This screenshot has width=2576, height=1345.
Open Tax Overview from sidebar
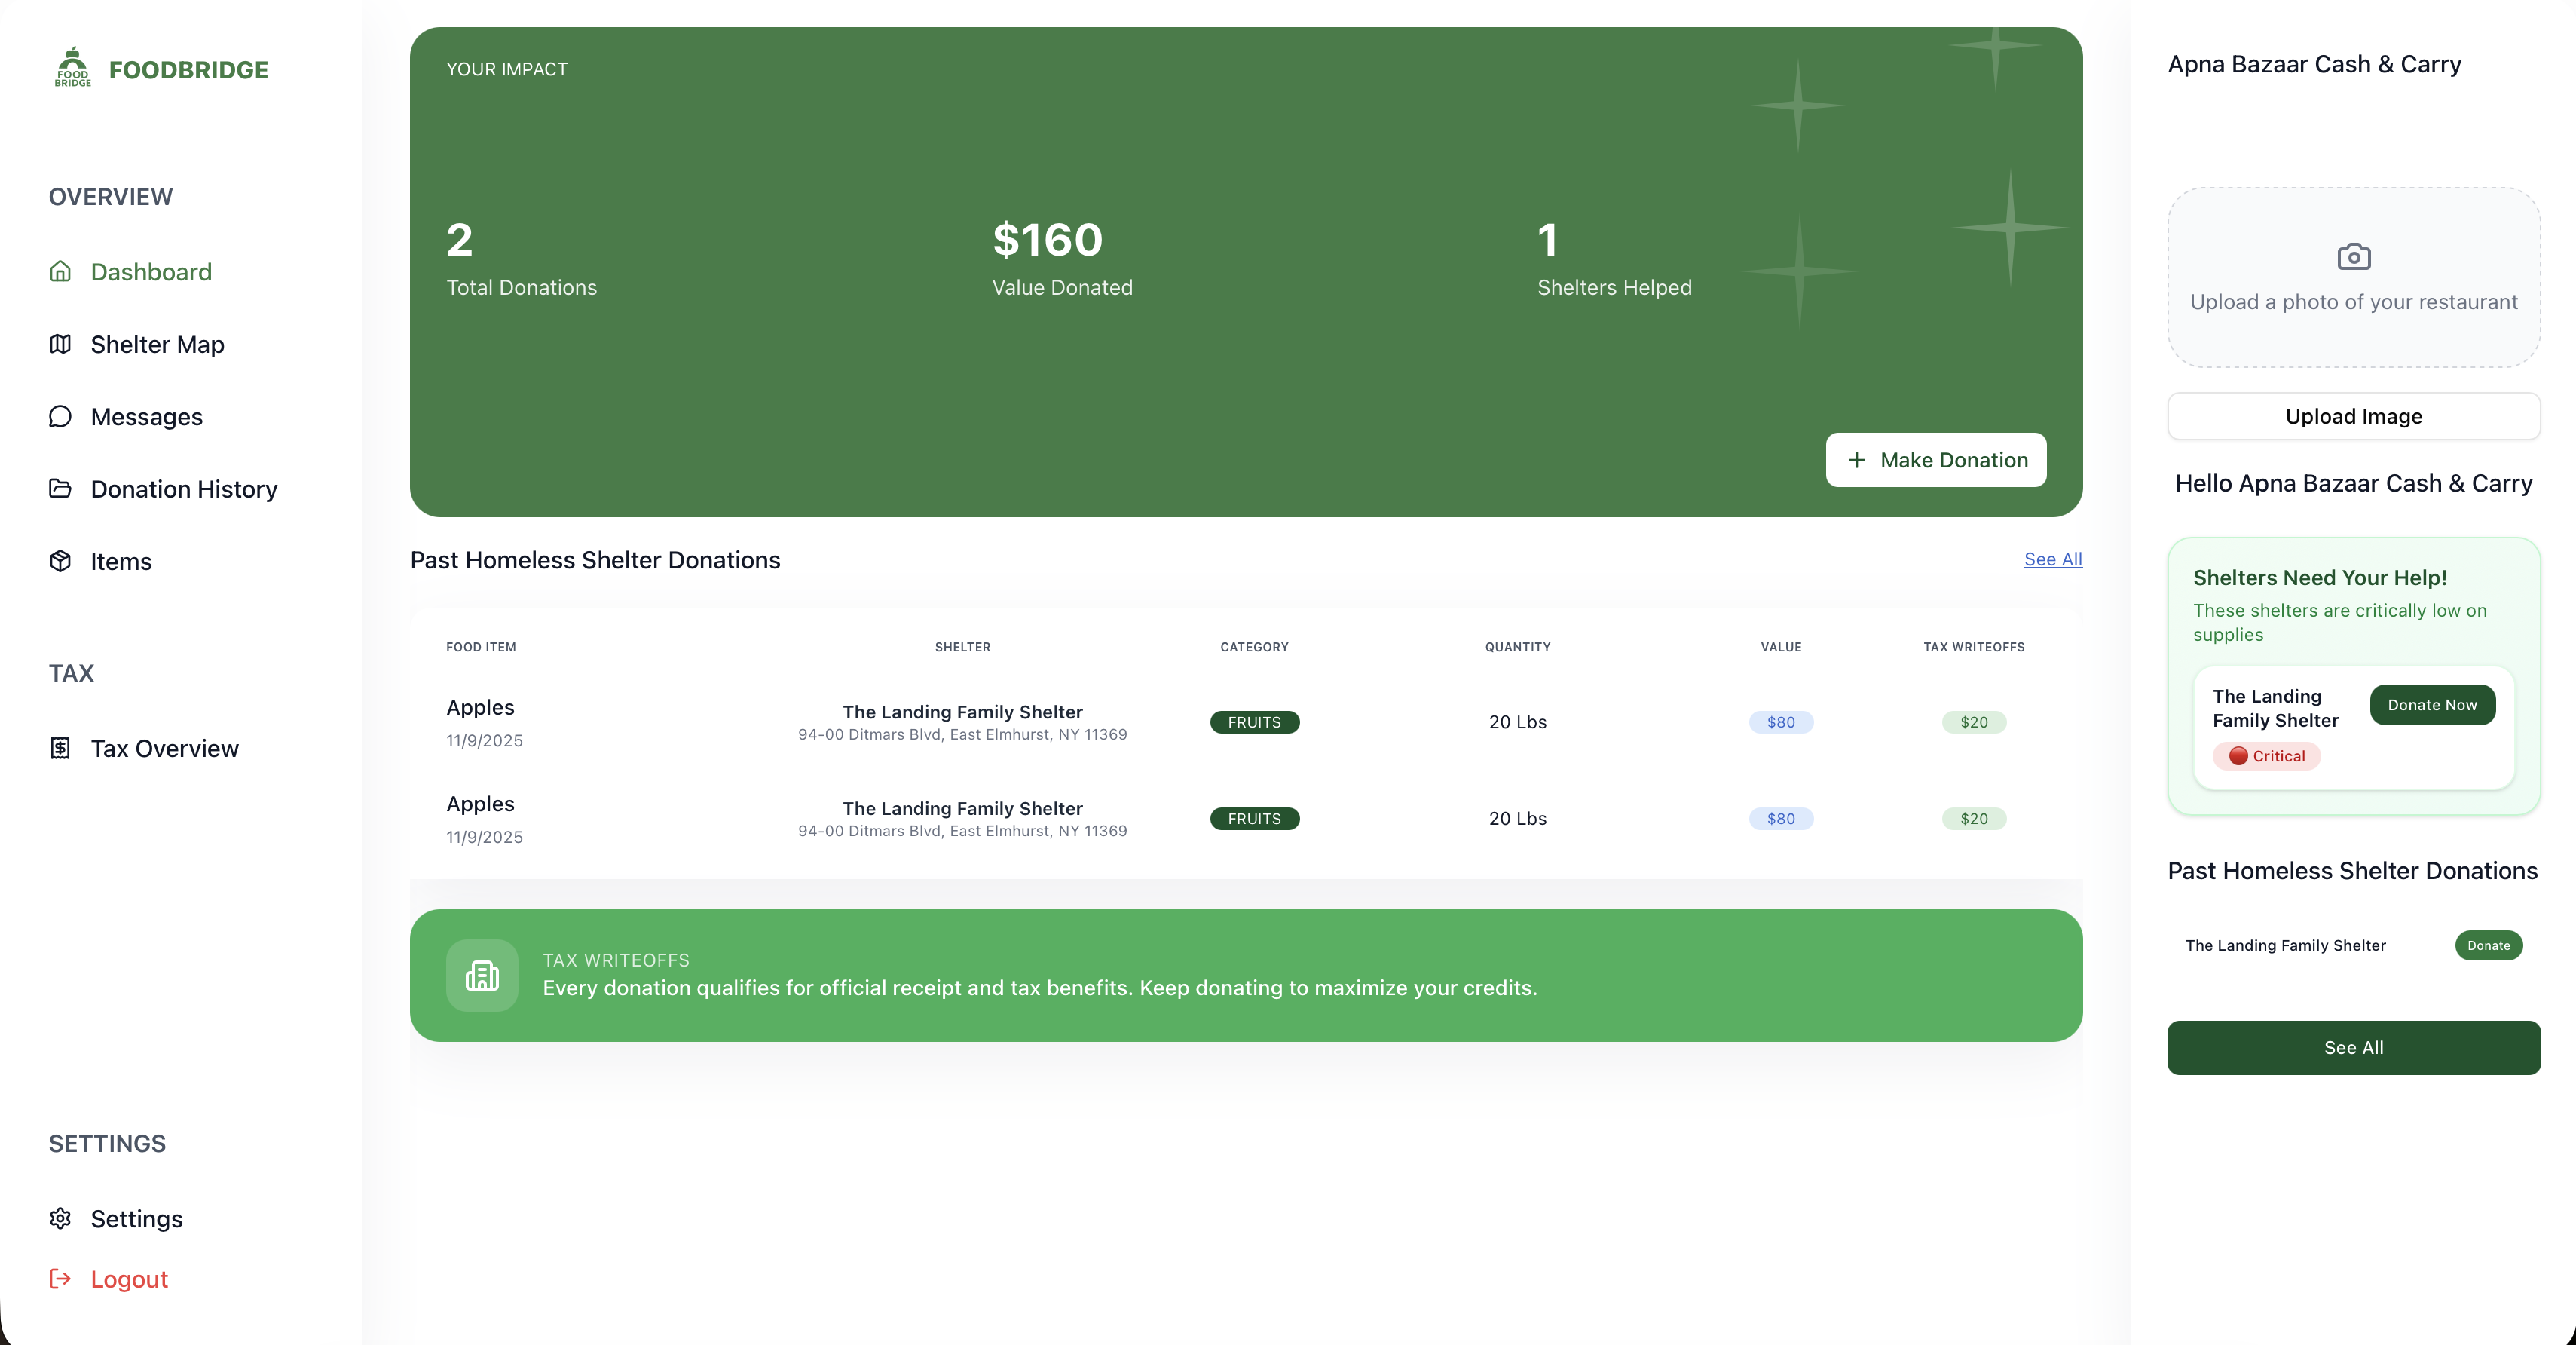coord(164,748)
